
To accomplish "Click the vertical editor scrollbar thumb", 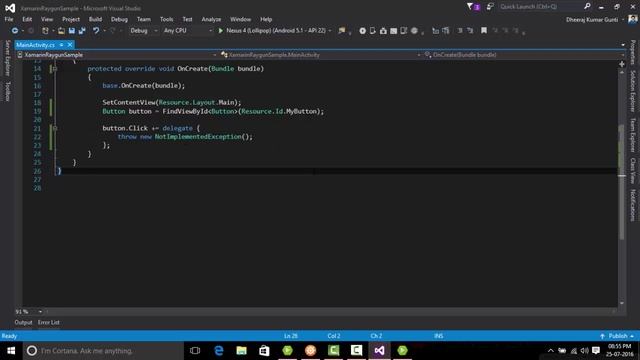I will (x=622, y=182).
